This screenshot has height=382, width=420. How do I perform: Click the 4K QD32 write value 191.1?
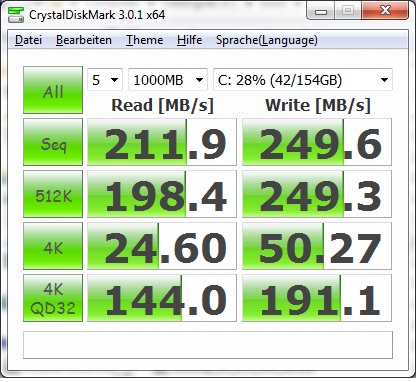pyautogui.click(x=317, y=298)
